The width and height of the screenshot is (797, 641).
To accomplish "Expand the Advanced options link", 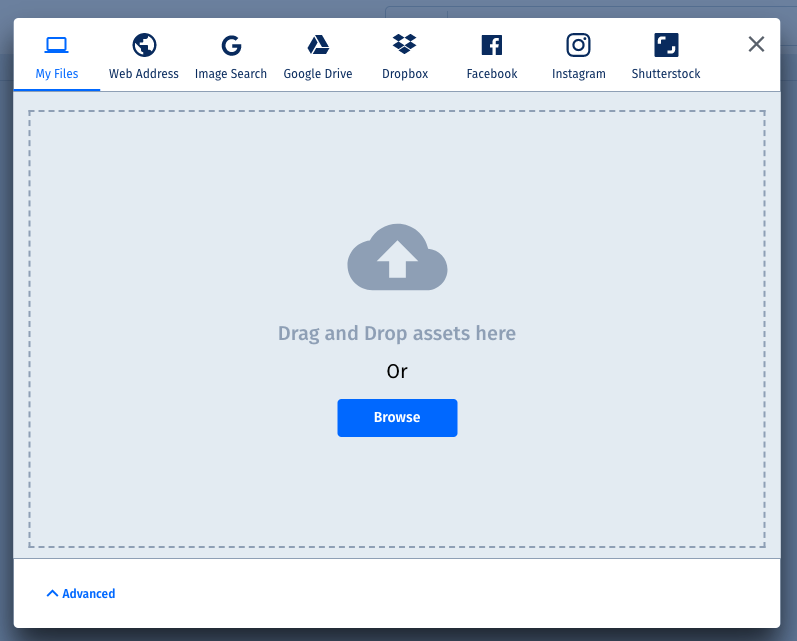I will pyautogui.click(x=89, y=594).
